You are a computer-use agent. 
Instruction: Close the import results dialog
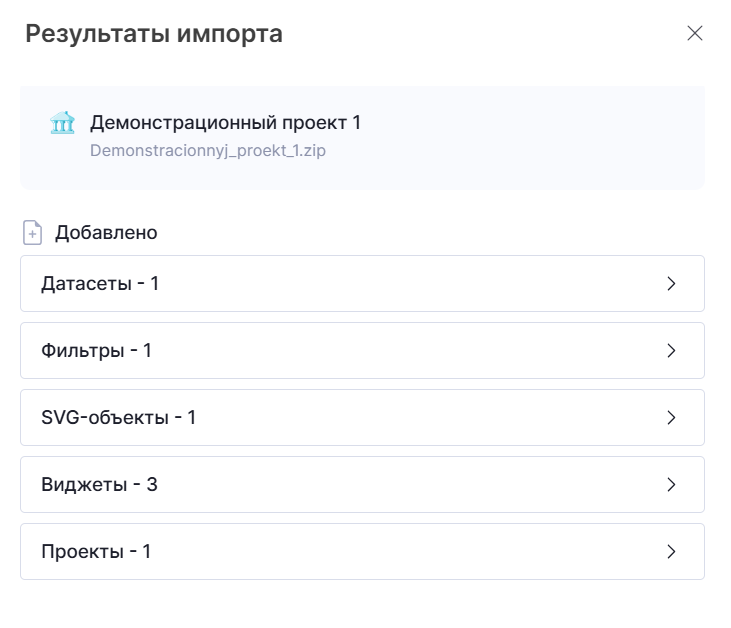[x=695, y=33]
